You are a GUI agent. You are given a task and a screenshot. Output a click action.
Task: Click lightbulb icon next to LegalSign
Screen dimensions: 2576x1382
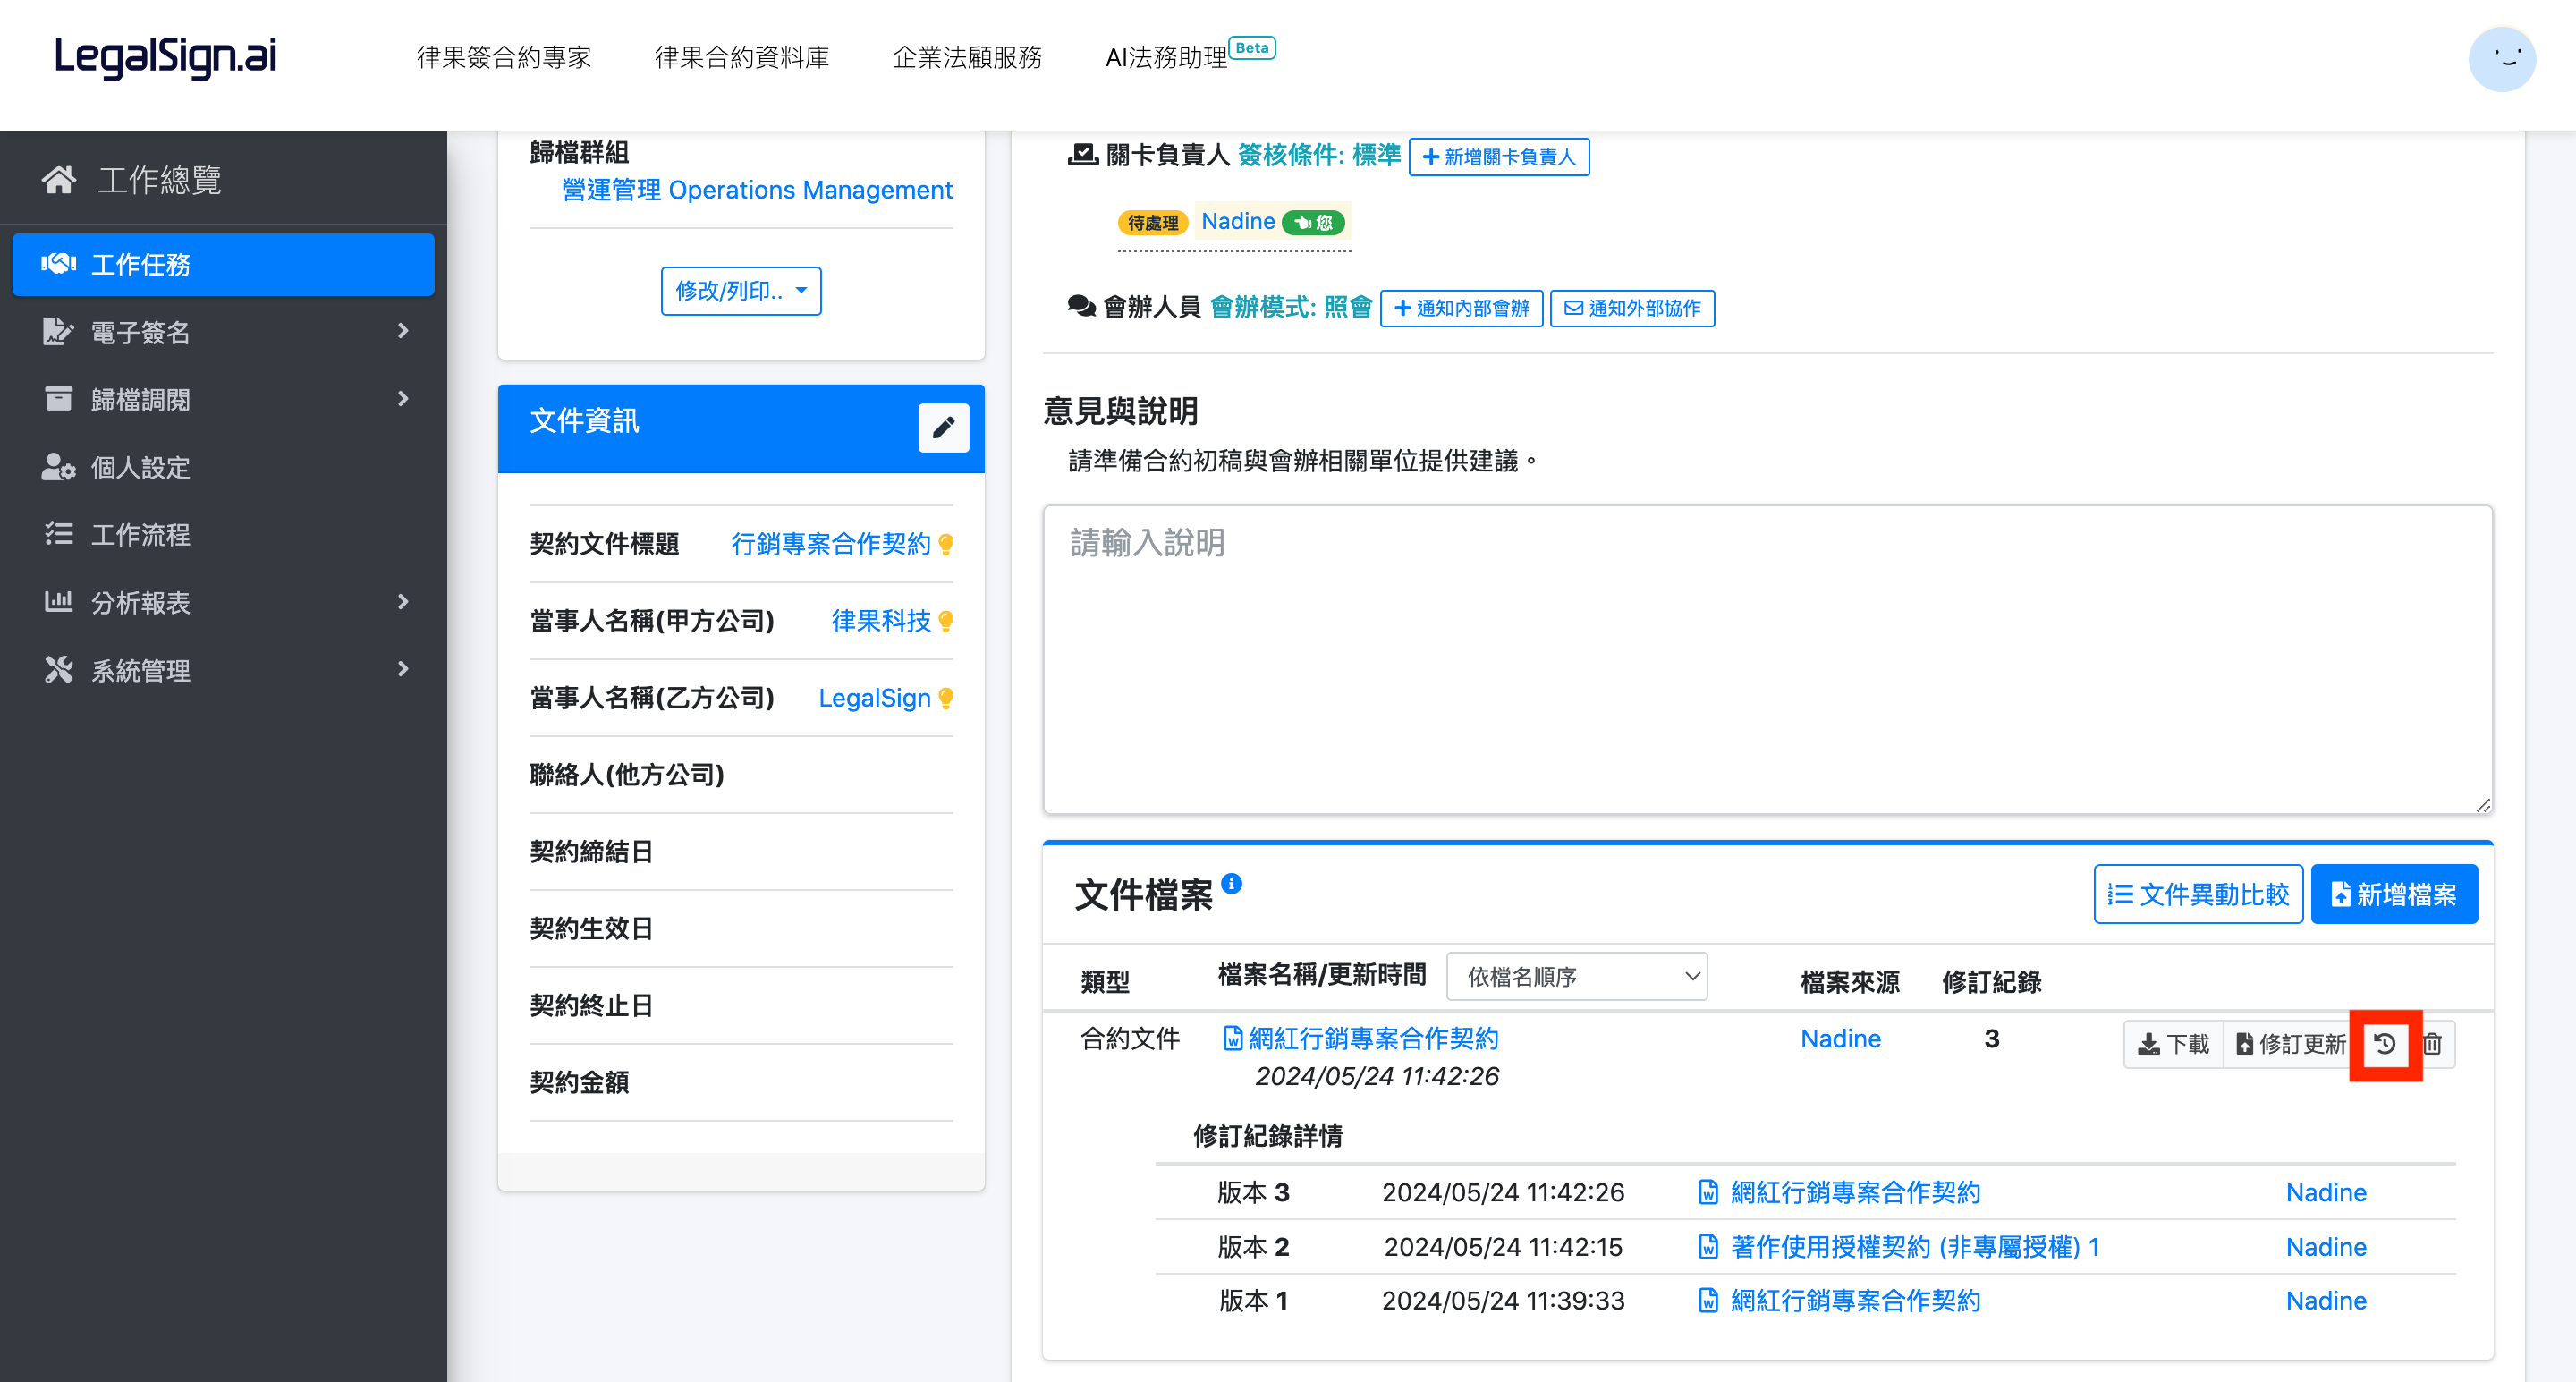(946, 699)
